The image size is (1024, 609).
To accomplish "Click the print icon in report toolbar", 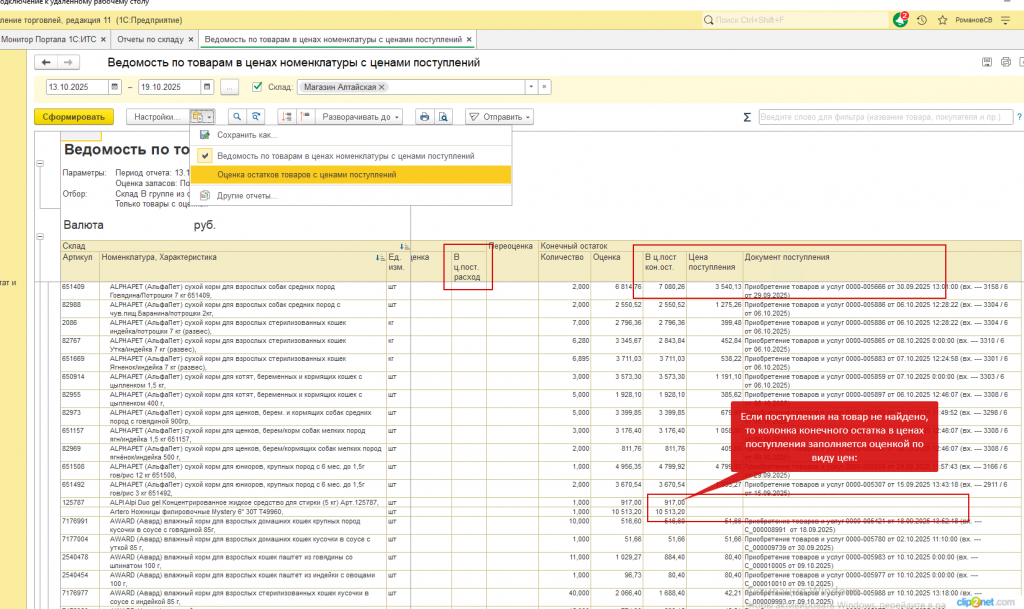I will [424, 117].
